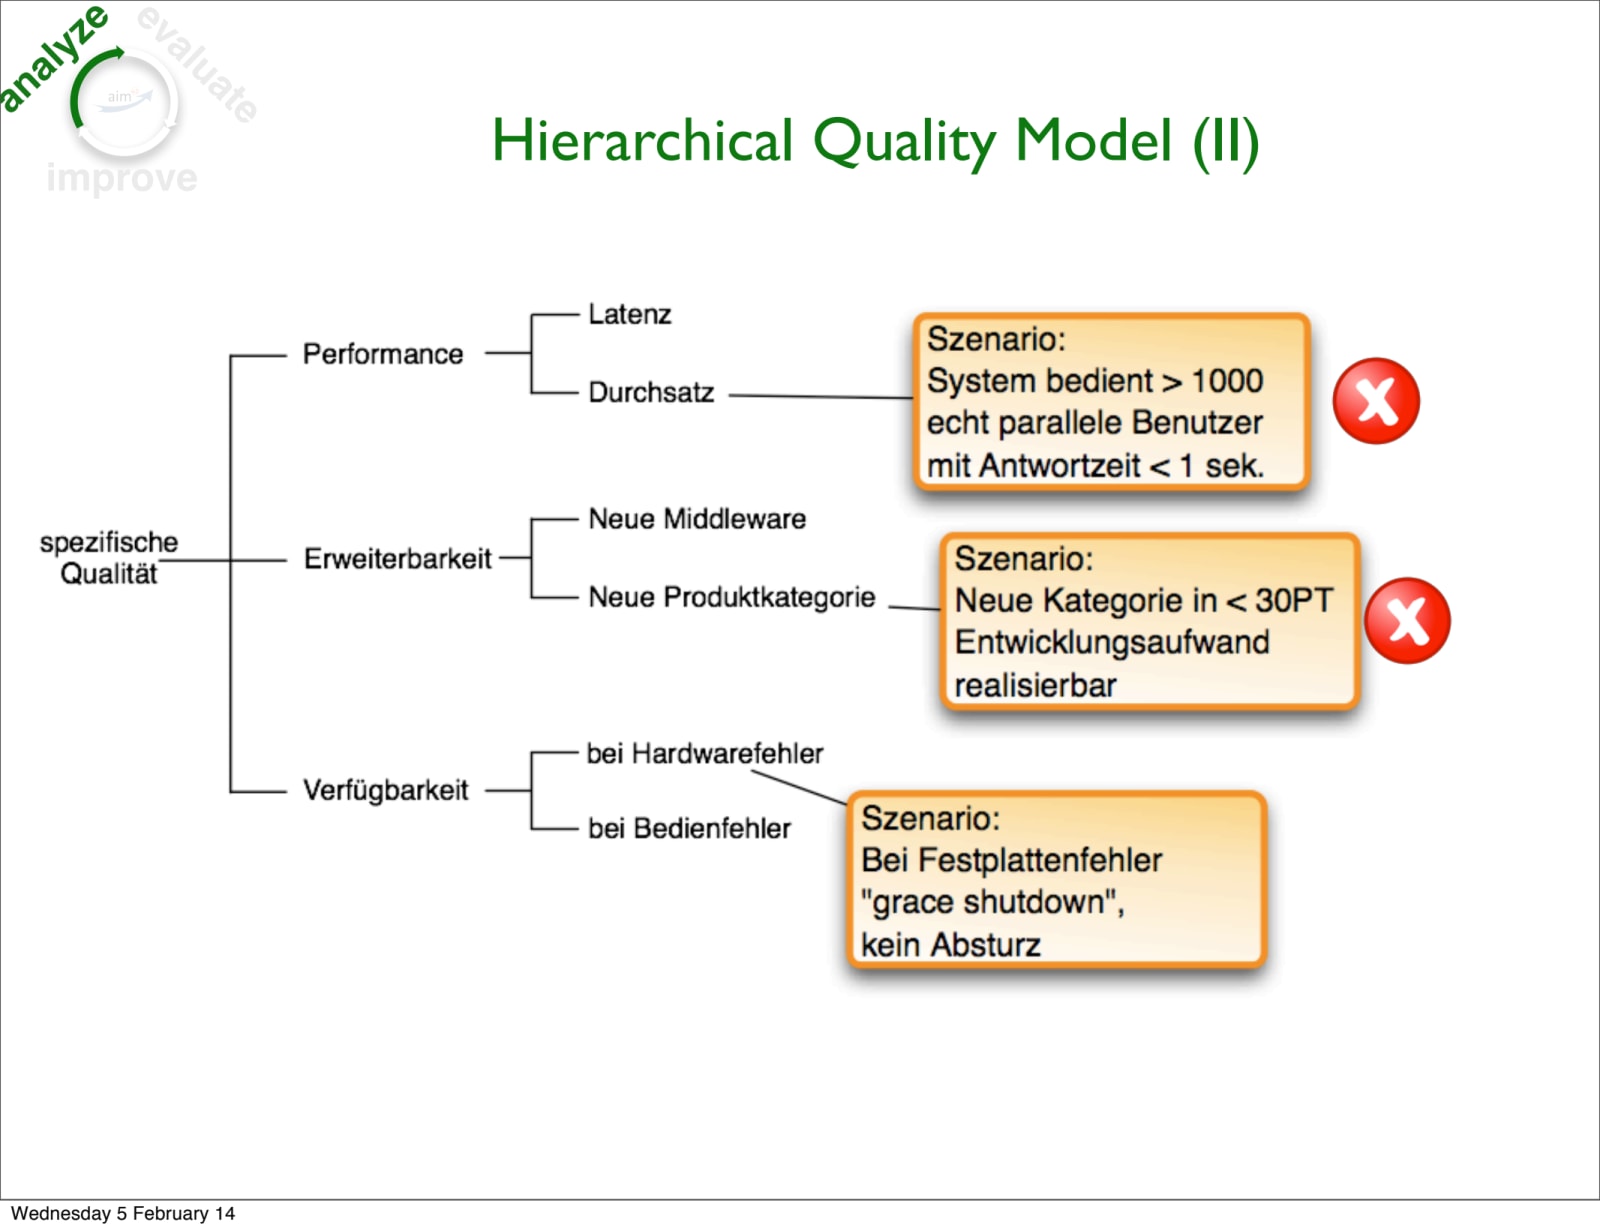Click the 'bei Hardwarefehler' leaf label
Viewport: 1600px width, 1231px height.
point(705,753)
